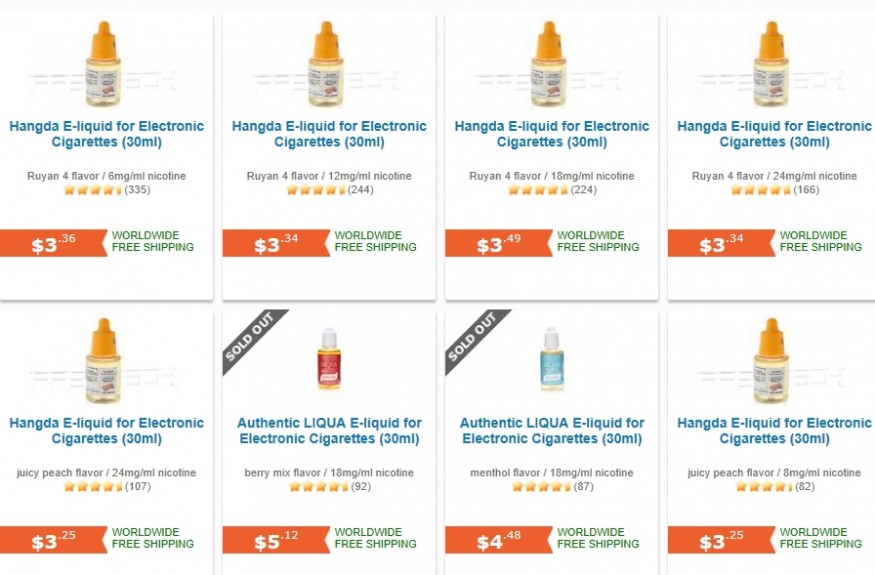Click the star rating with 92 reviews

(318, 487)
